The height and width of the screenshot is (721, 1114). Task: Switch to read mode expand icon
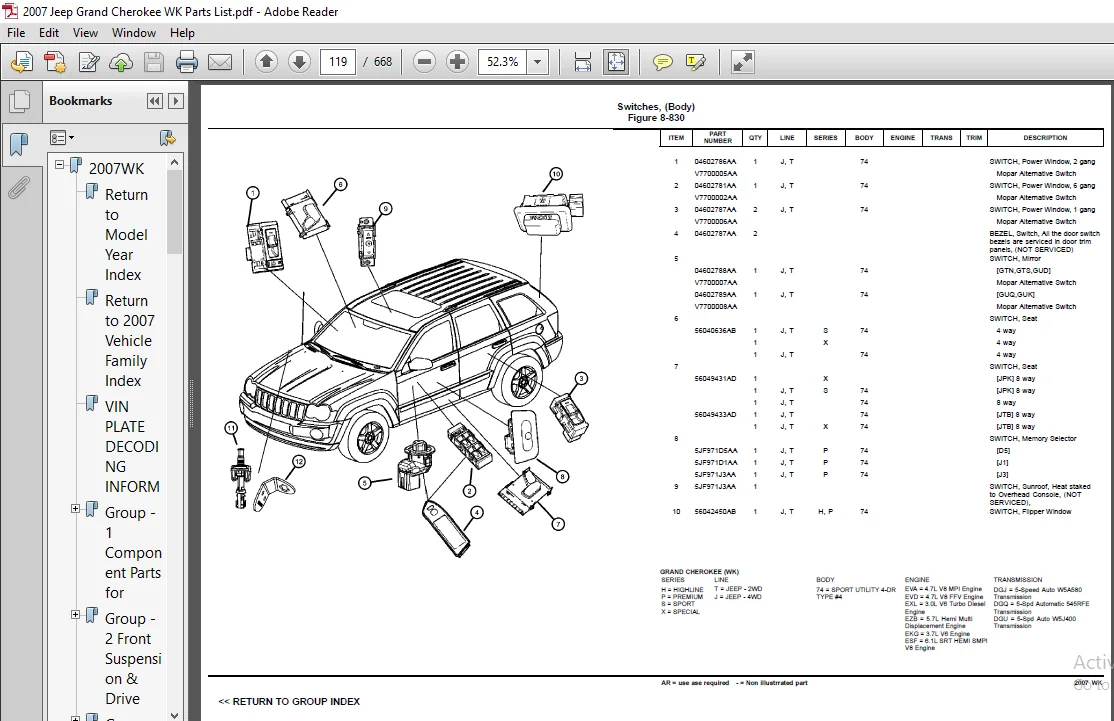tap(742, 63)
